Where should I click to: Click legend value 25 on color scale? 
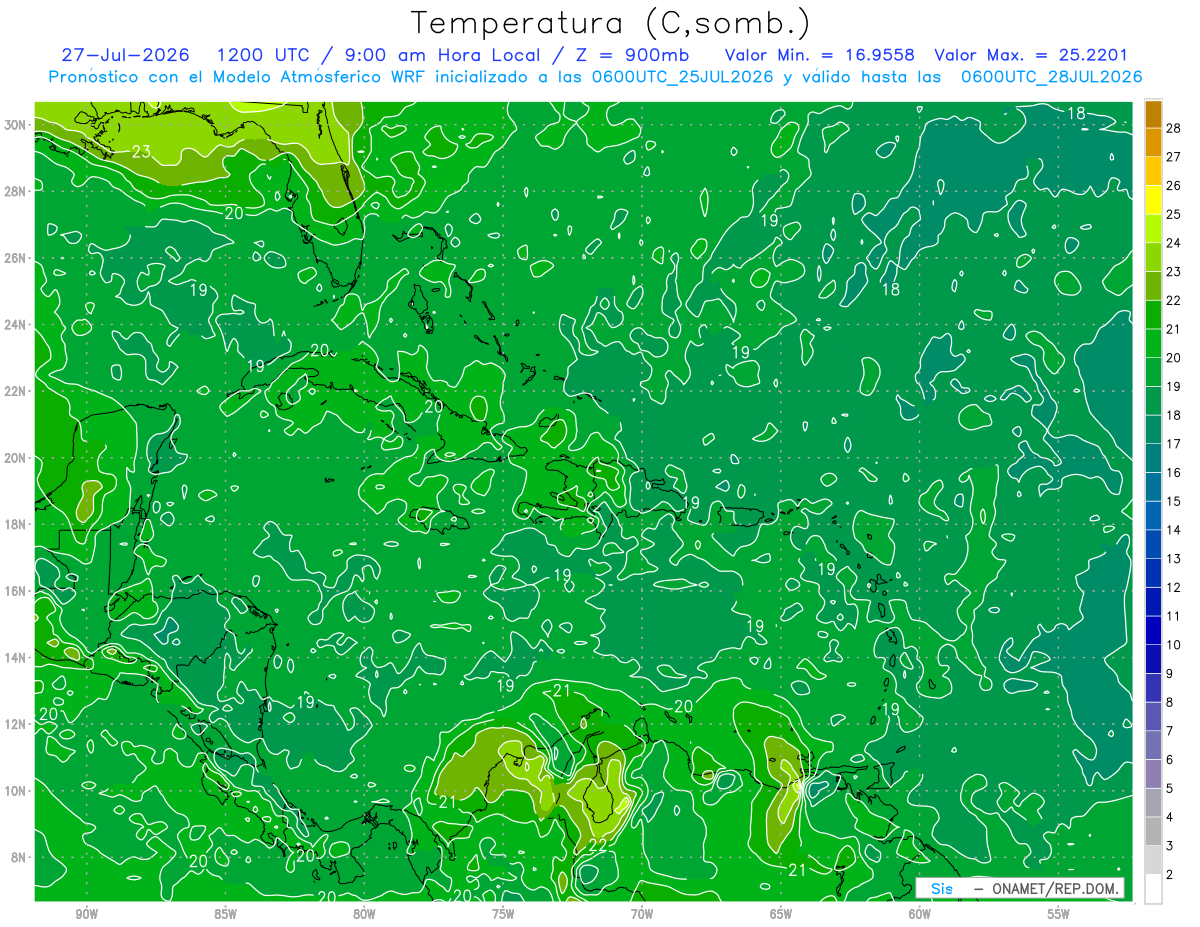(x=1174, y=215)
